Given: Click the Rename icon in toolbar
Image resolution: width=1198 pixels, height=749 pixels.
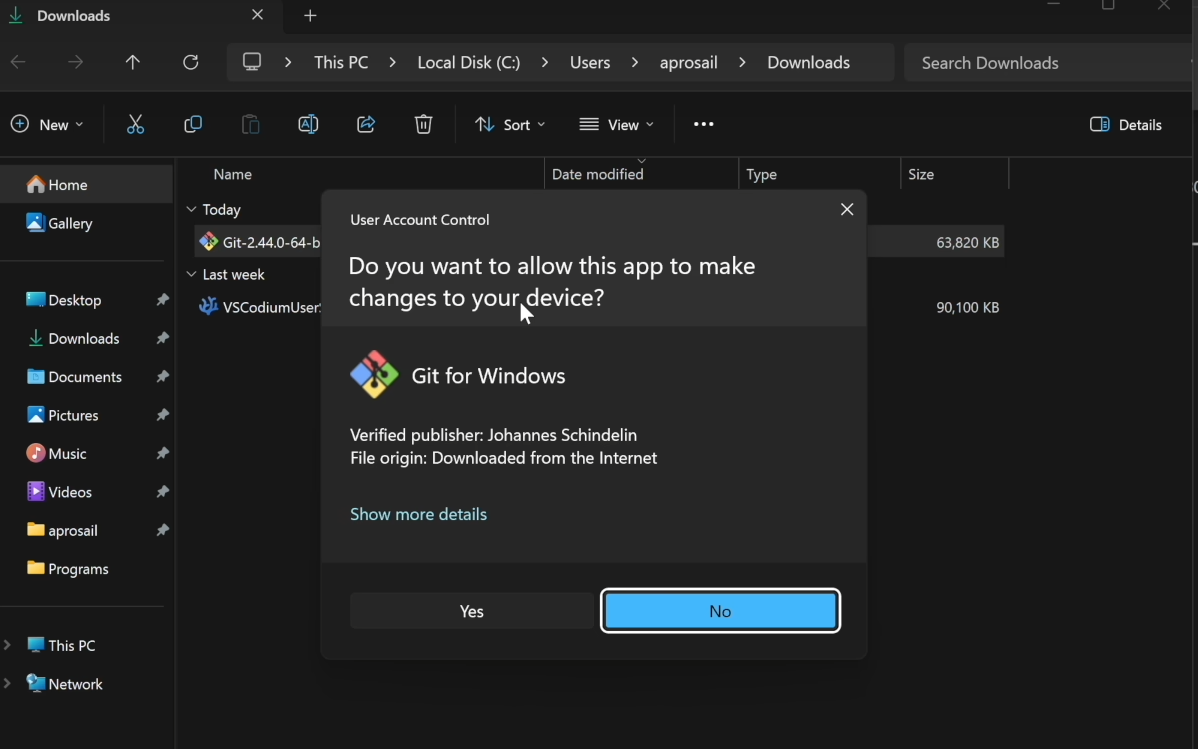Looking at the screenshot, I should pyautogui.click(x=308, y=125).
